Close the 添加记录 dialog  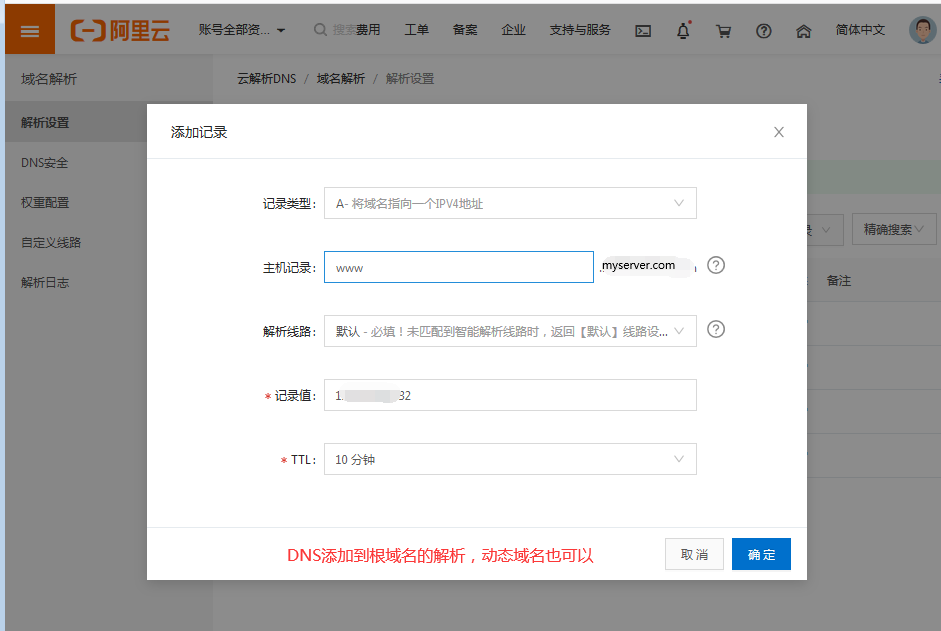(778, 132)
